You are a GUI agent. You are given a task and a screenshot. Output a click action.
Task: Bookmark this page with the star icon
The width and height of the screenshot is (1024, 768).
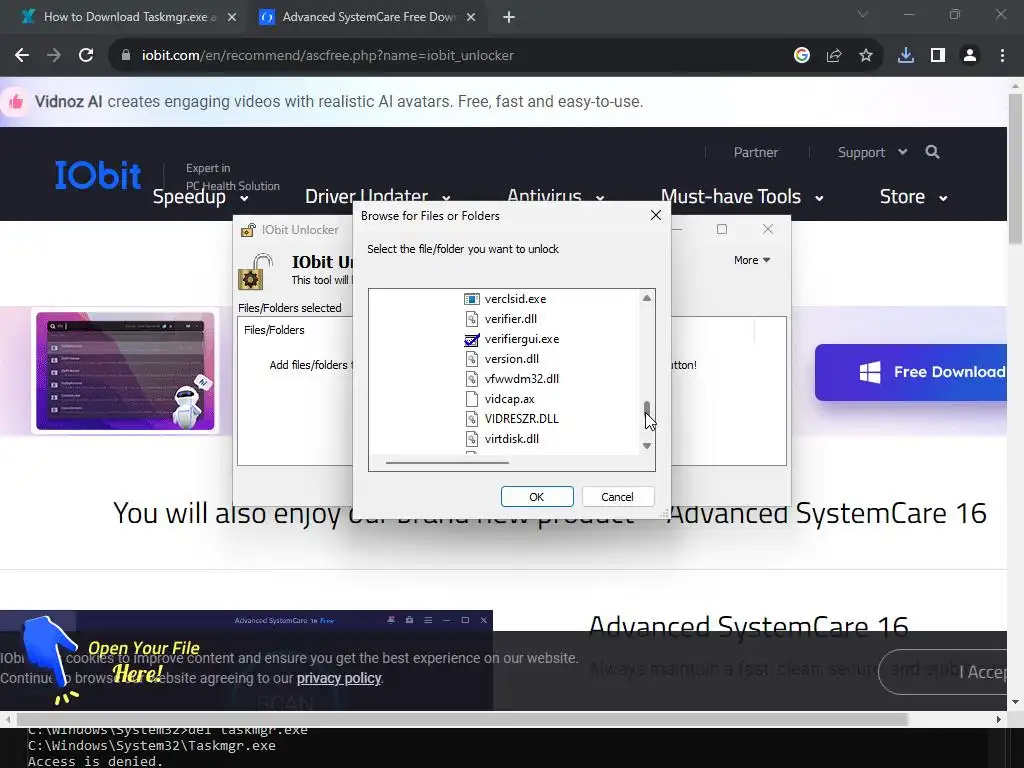pos(866,56)
